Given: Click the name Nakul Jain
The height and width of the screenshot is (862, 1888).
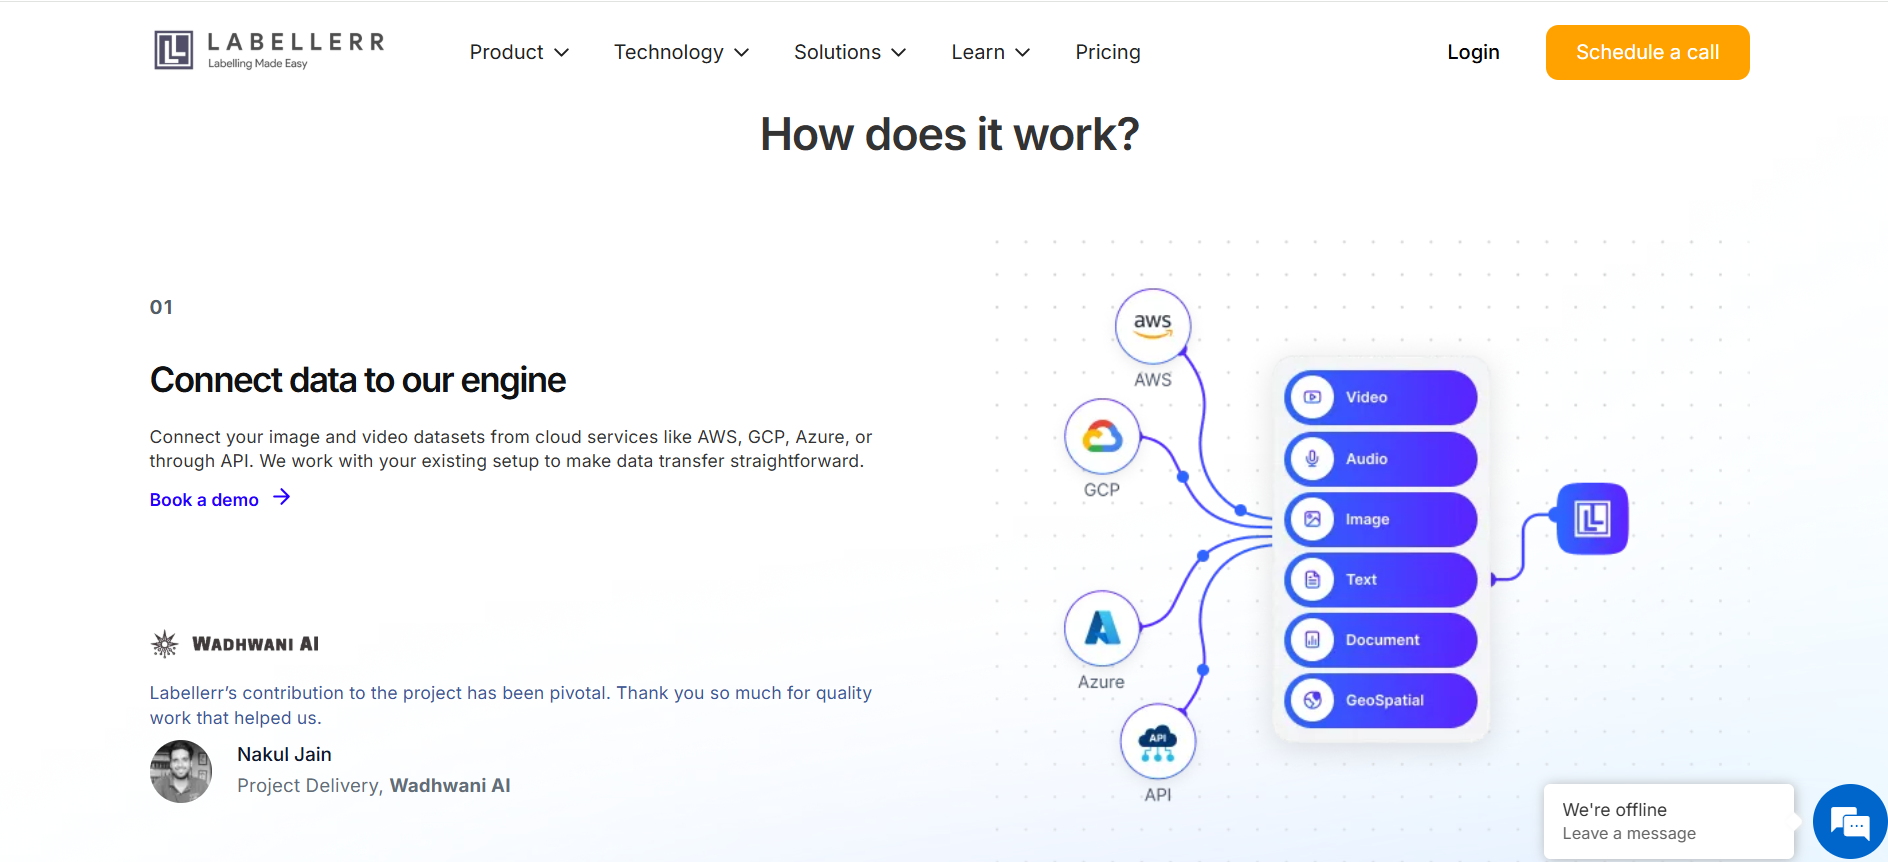Looking at the screenshot, I should pyautogui.click(x=284, y=755).
